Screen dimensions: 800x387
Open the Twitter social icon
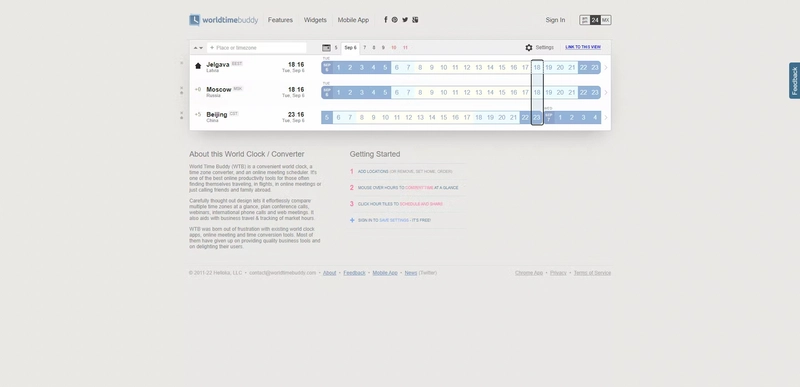(405, 20)
